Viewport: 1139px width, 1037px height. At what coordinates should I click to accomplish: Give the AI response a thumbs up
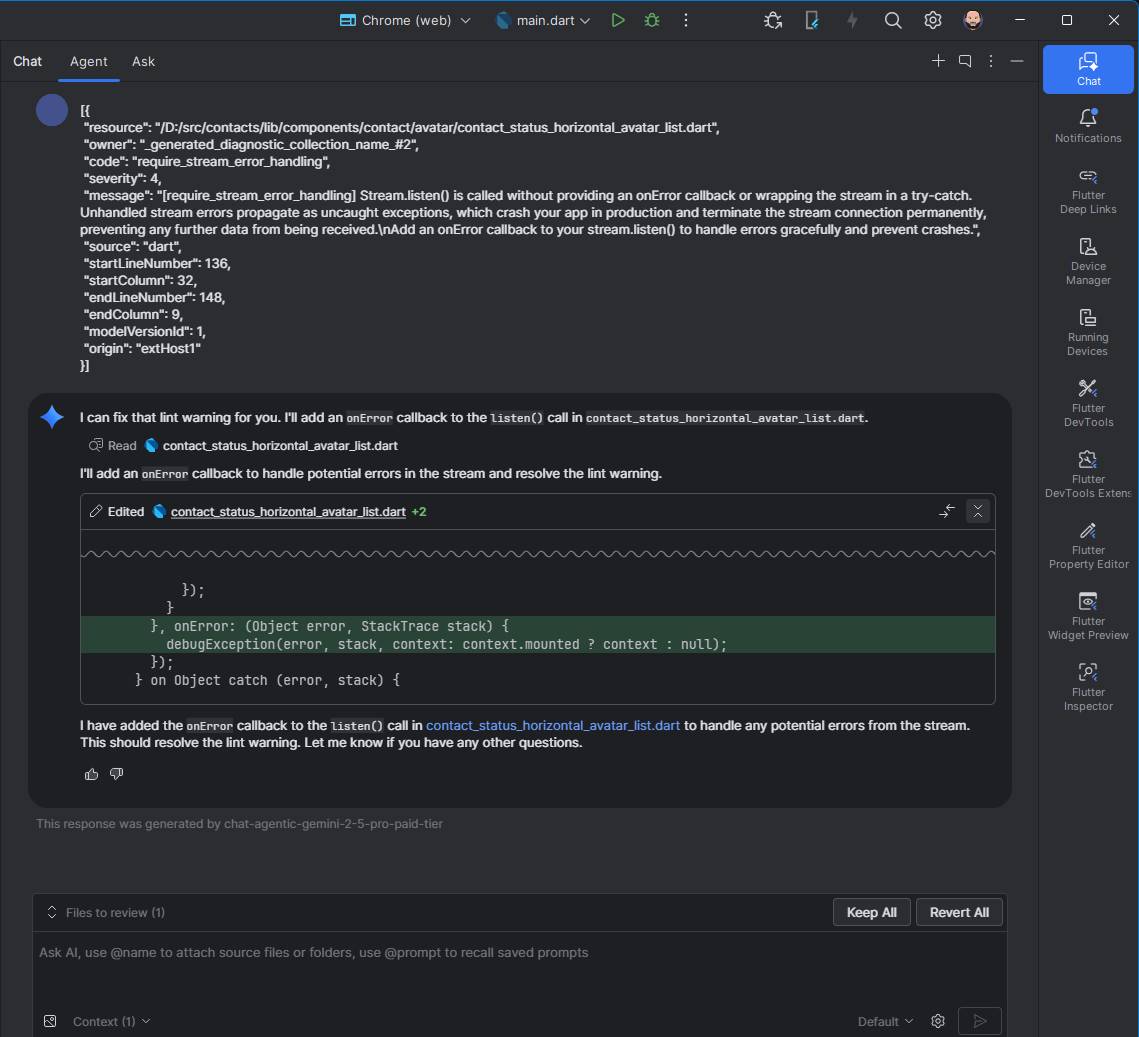[x=91, y=773]
